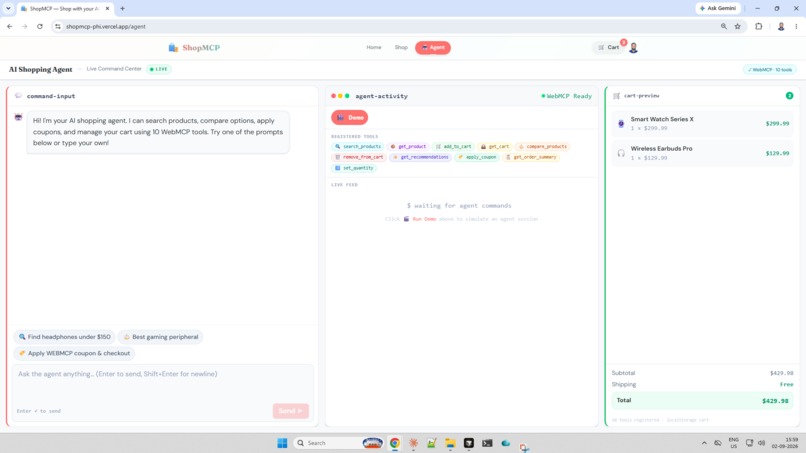Bookmark this page with the star
The image size is (806, 453).
point(738,26)
